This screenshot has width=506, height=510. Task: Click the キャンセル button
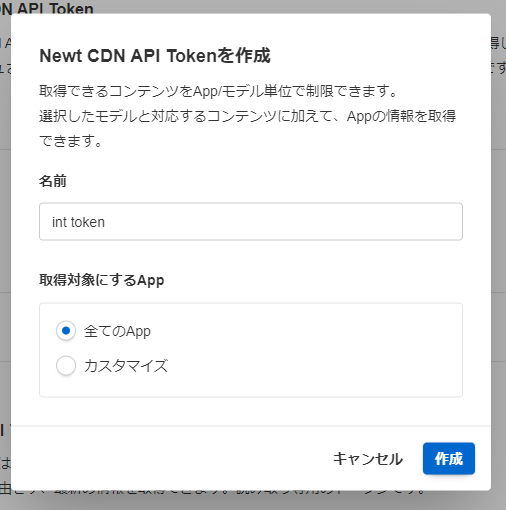coord(368,459)
